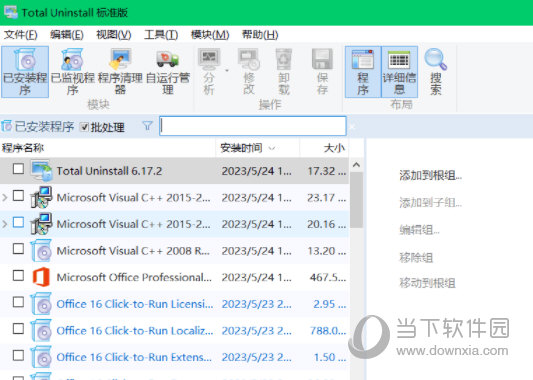Image resolution: width=533 pixels, height=380 pixels.
Task: Sort by the 程序名称 column header
Action: (107, 148)
